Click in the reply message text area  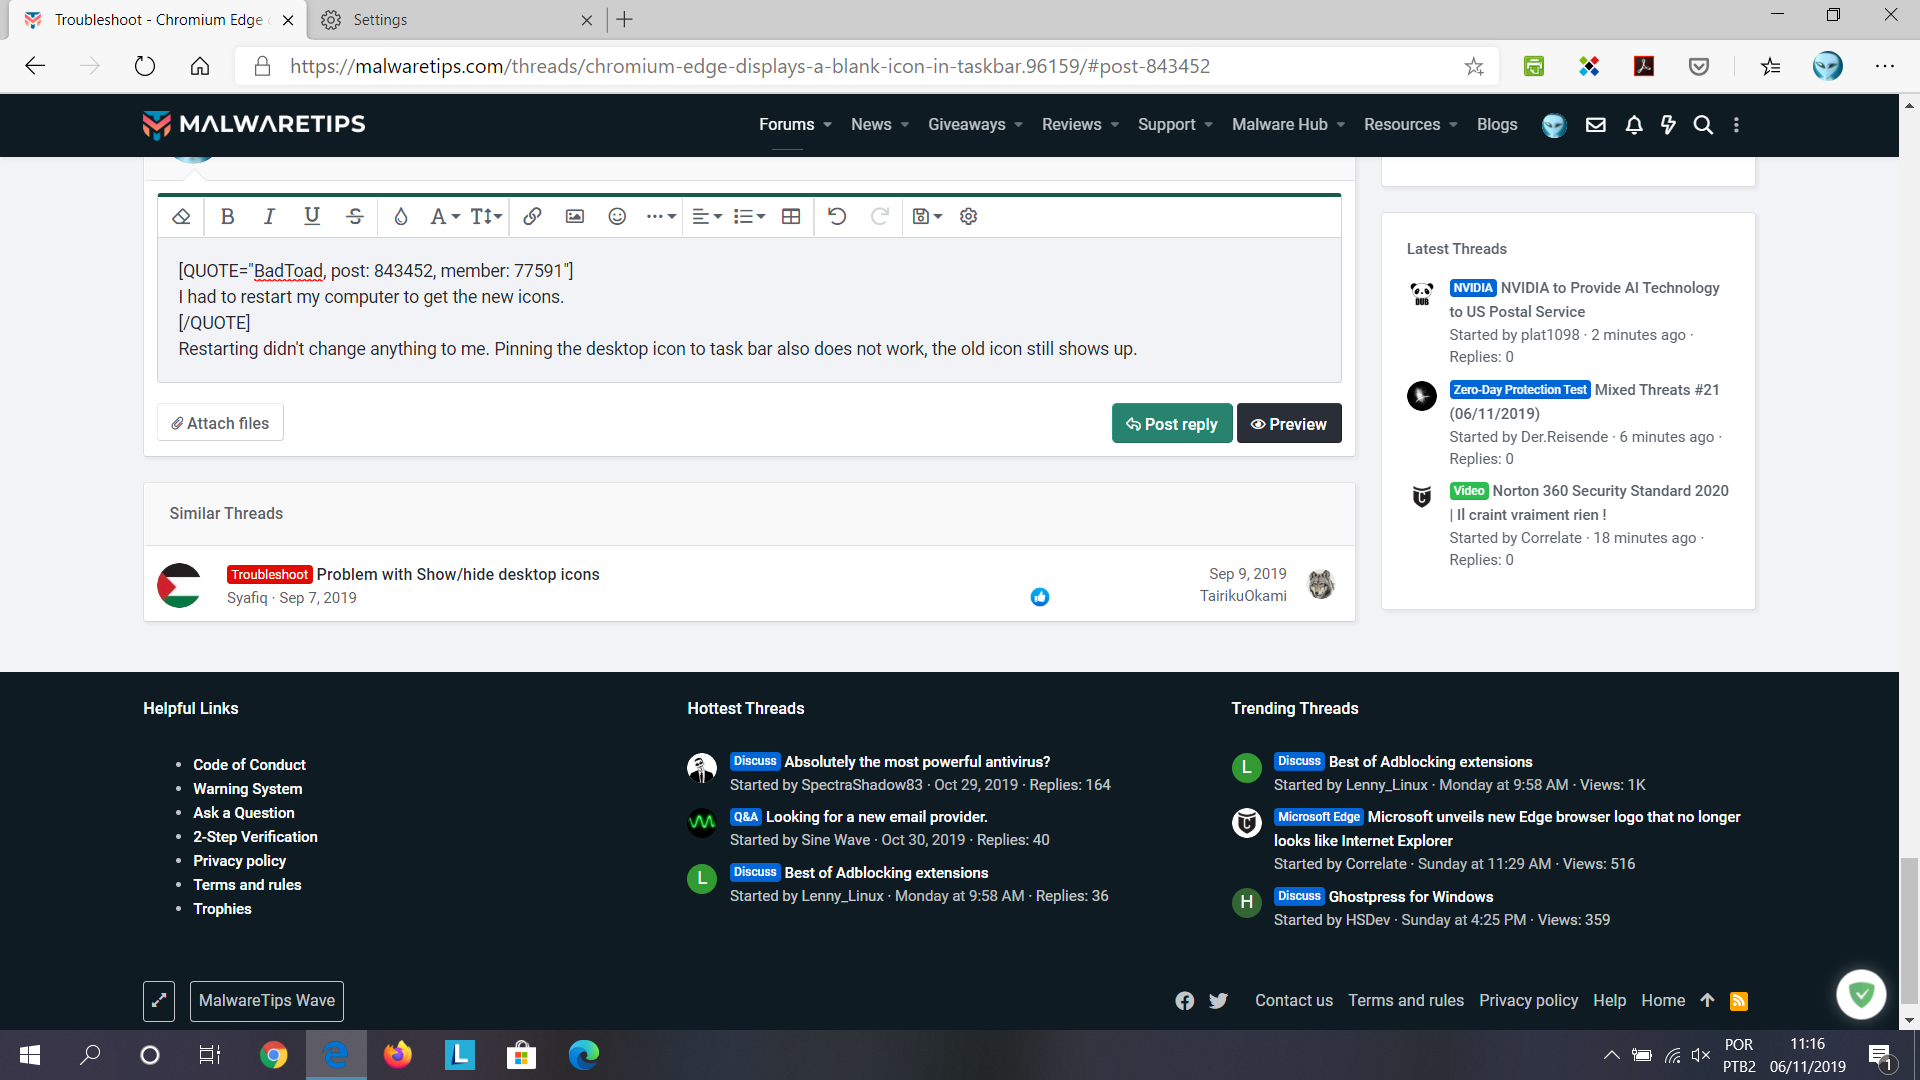tap(748, 310)
